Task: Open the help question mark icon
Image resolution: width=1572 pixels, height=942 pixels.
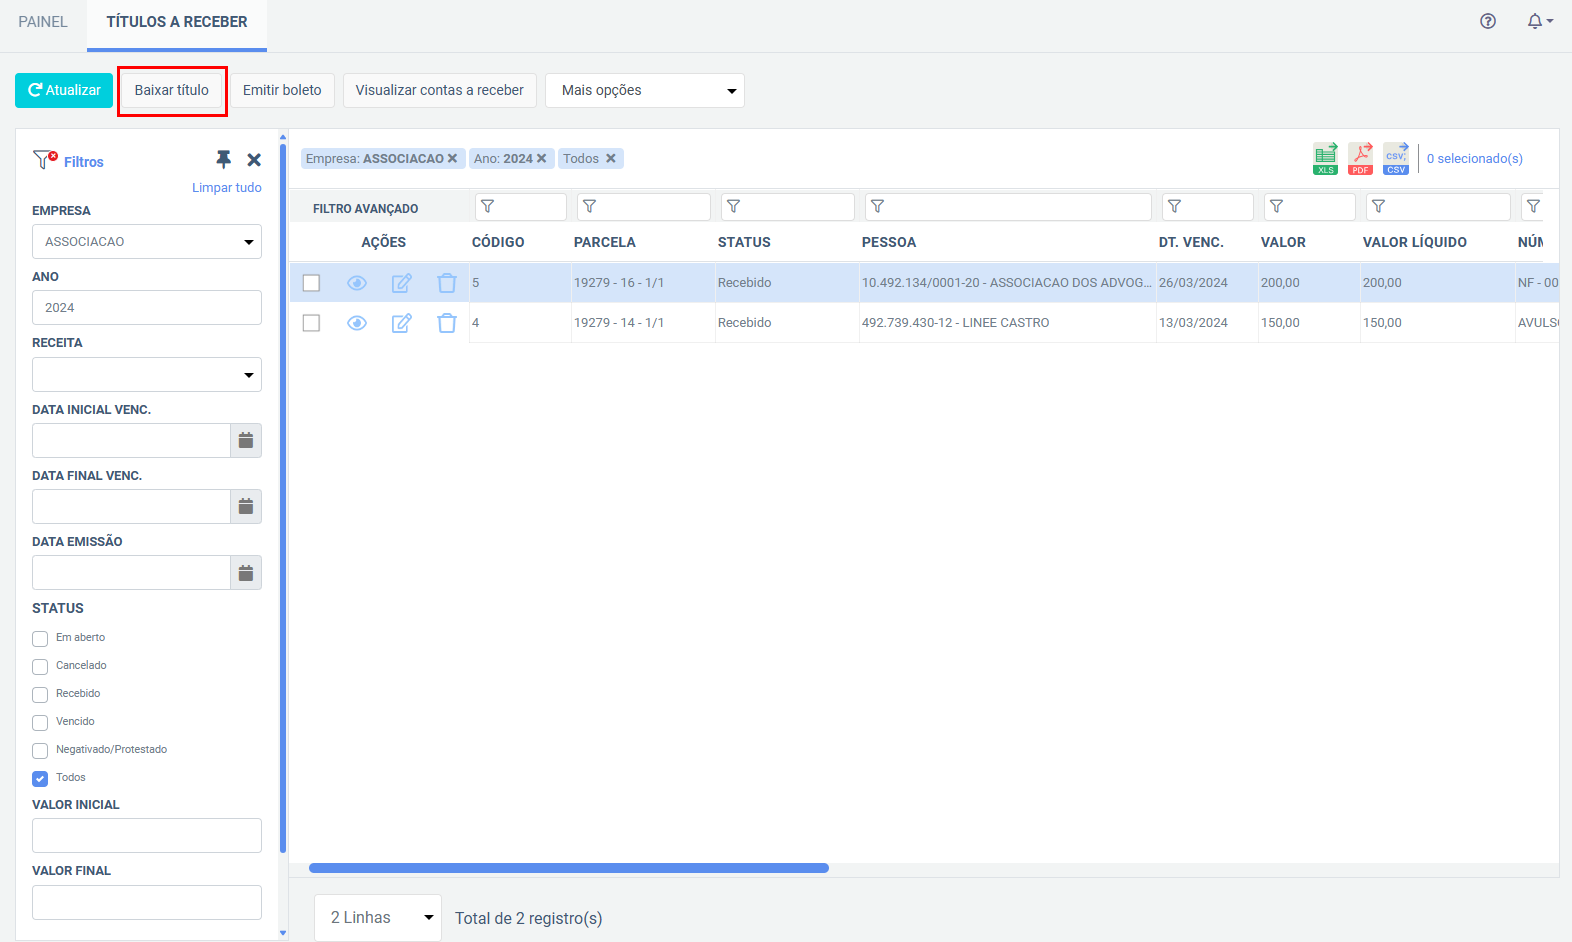Action: coord(1488,21)
